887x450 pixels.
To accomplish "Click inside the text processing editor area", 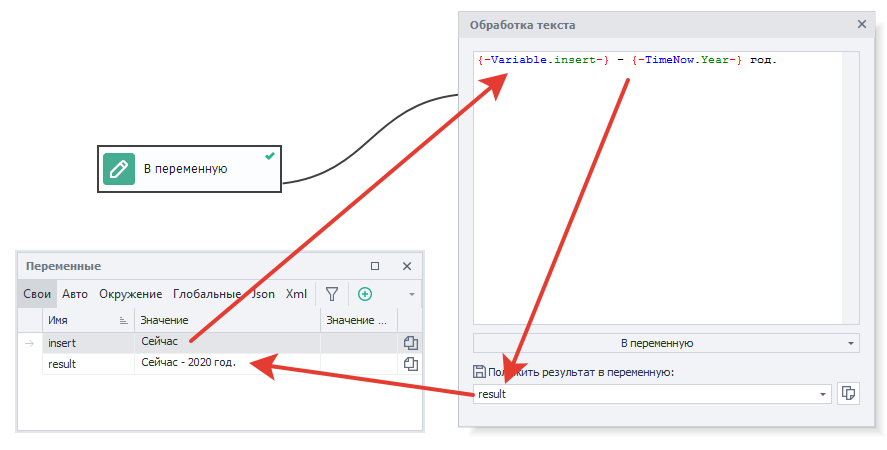I will pyautogui.click(x=660, y=200).
